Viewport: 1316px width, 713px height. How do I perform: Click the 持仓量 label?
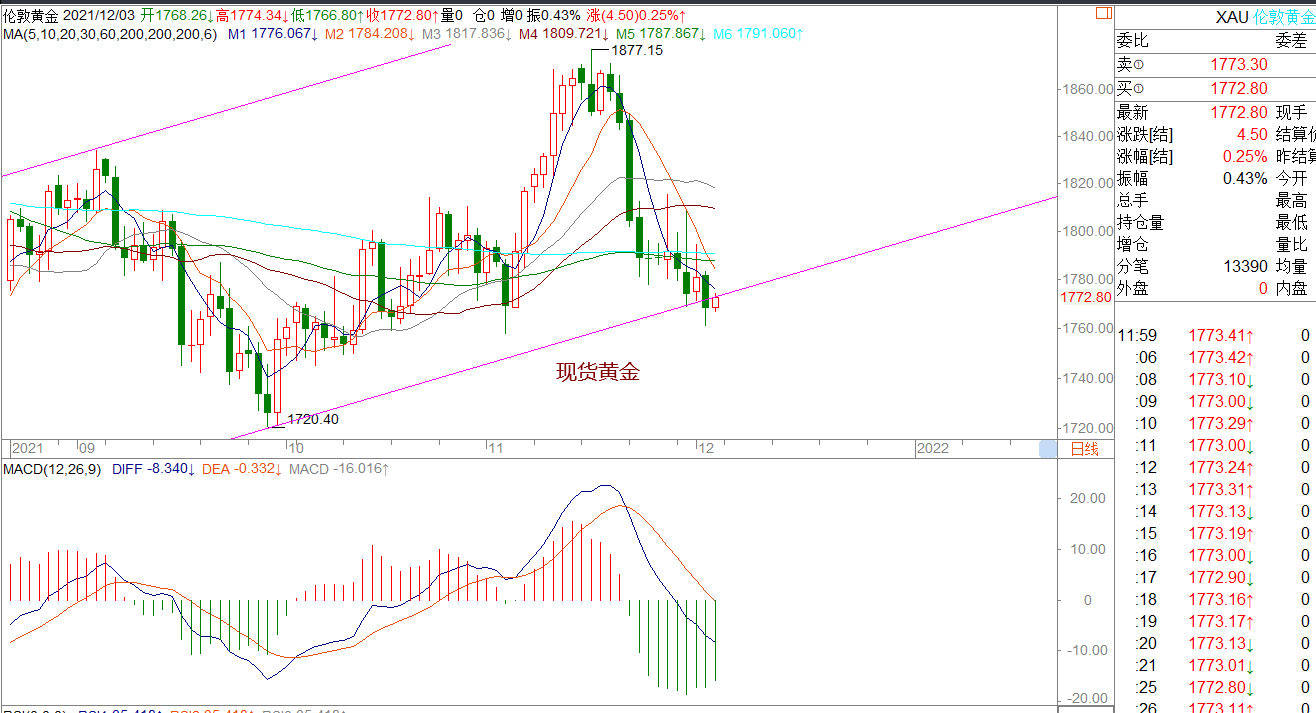coord(1141,222)
